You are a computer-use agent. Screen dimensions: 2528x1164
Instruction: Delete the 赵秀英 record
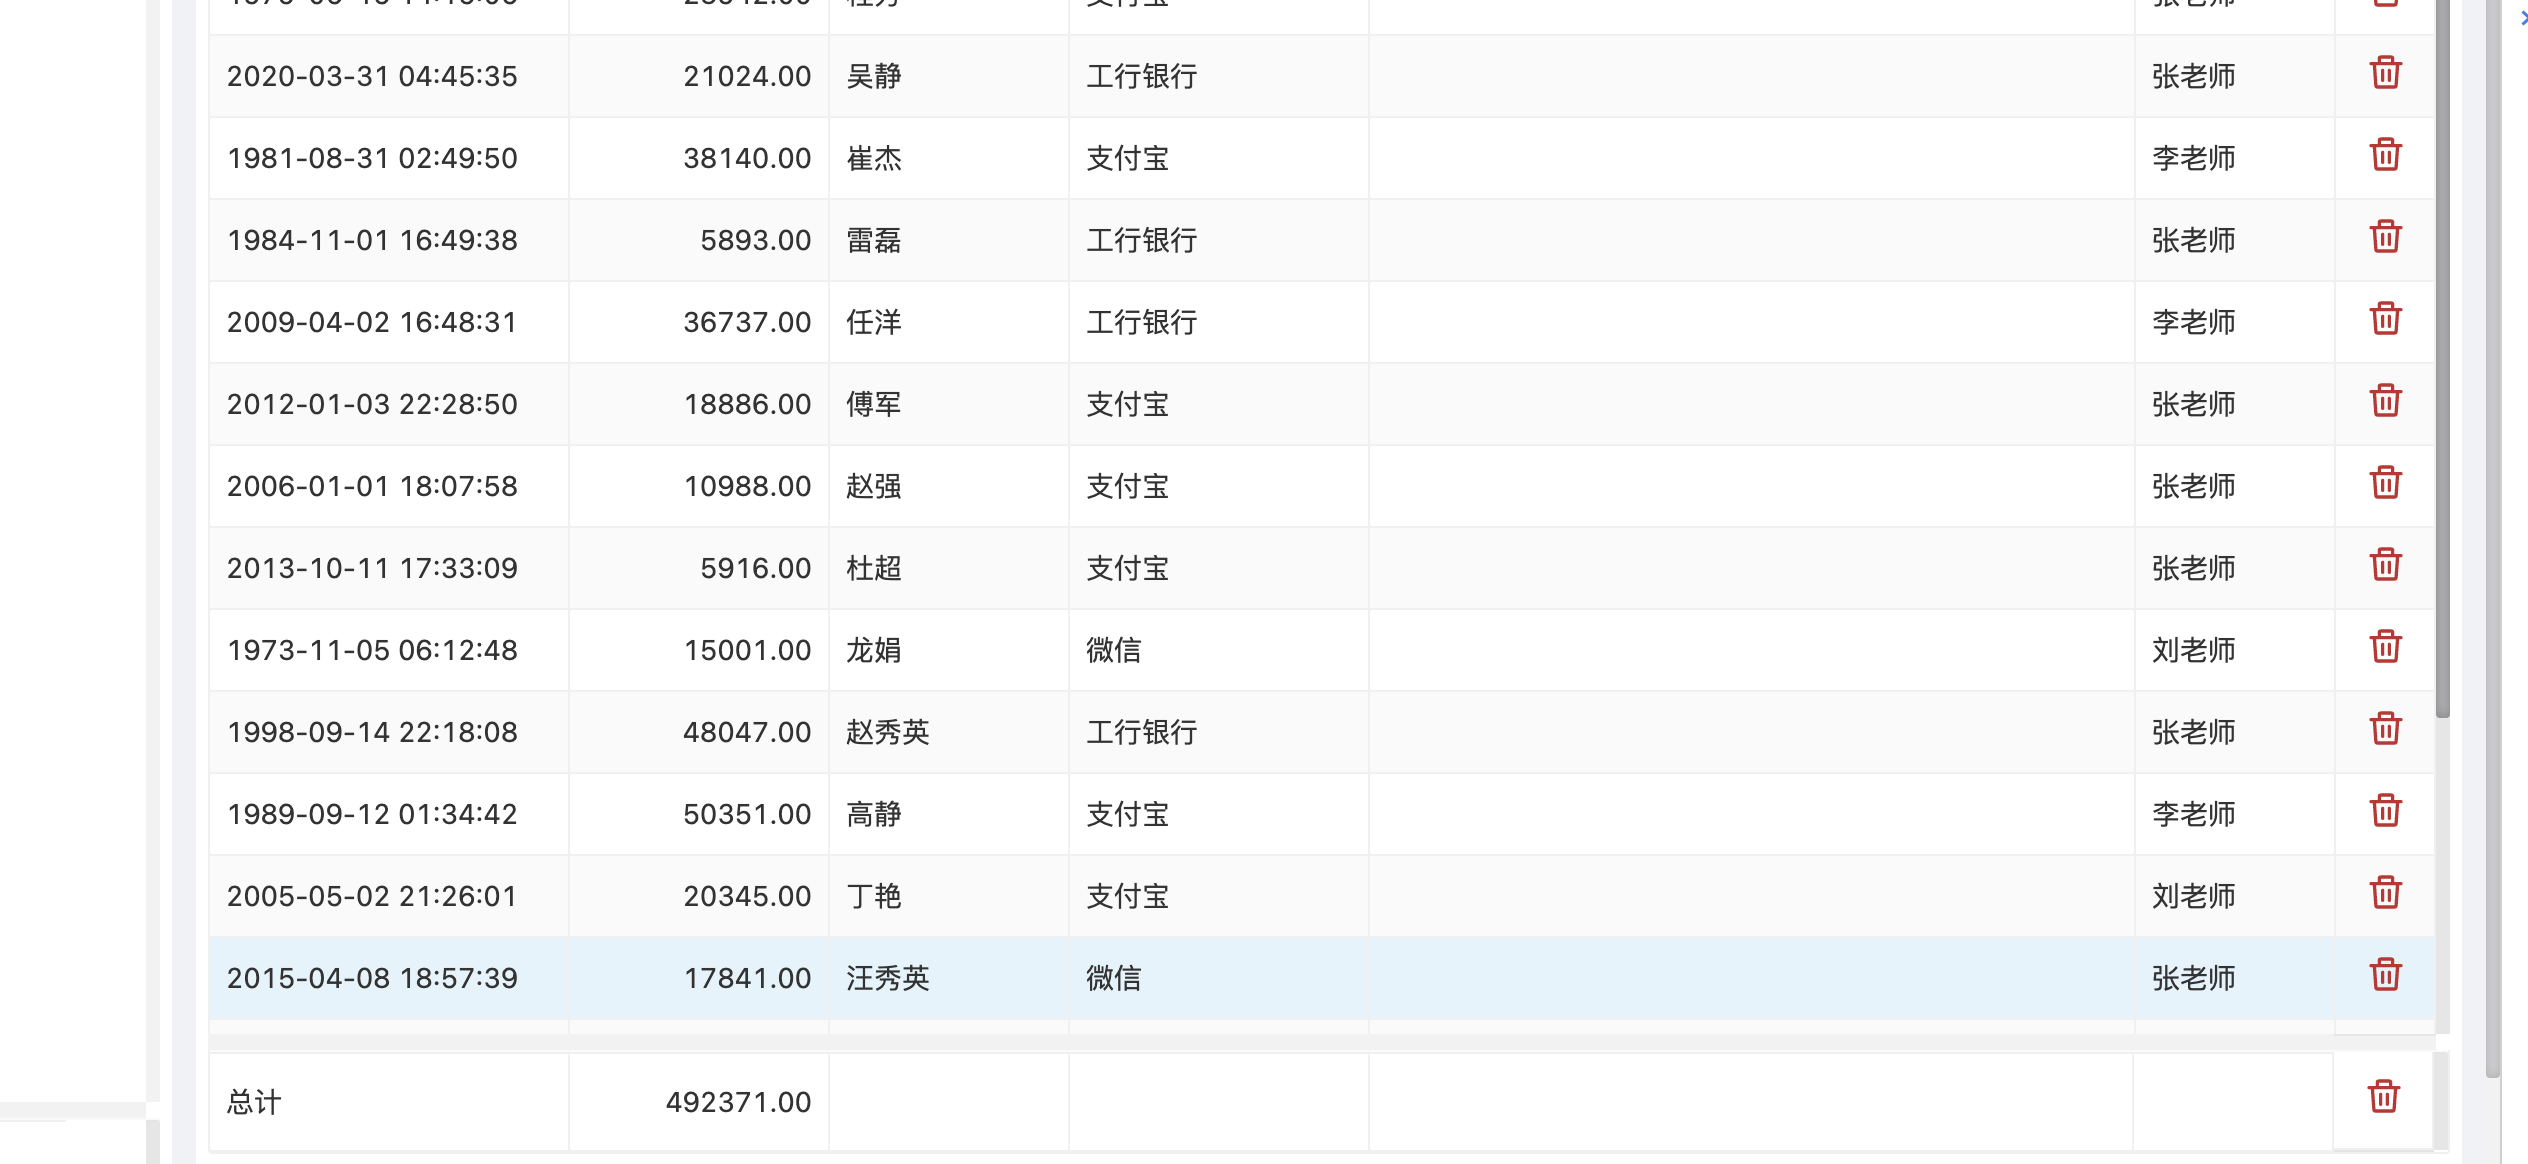[x=2387, y=730]
